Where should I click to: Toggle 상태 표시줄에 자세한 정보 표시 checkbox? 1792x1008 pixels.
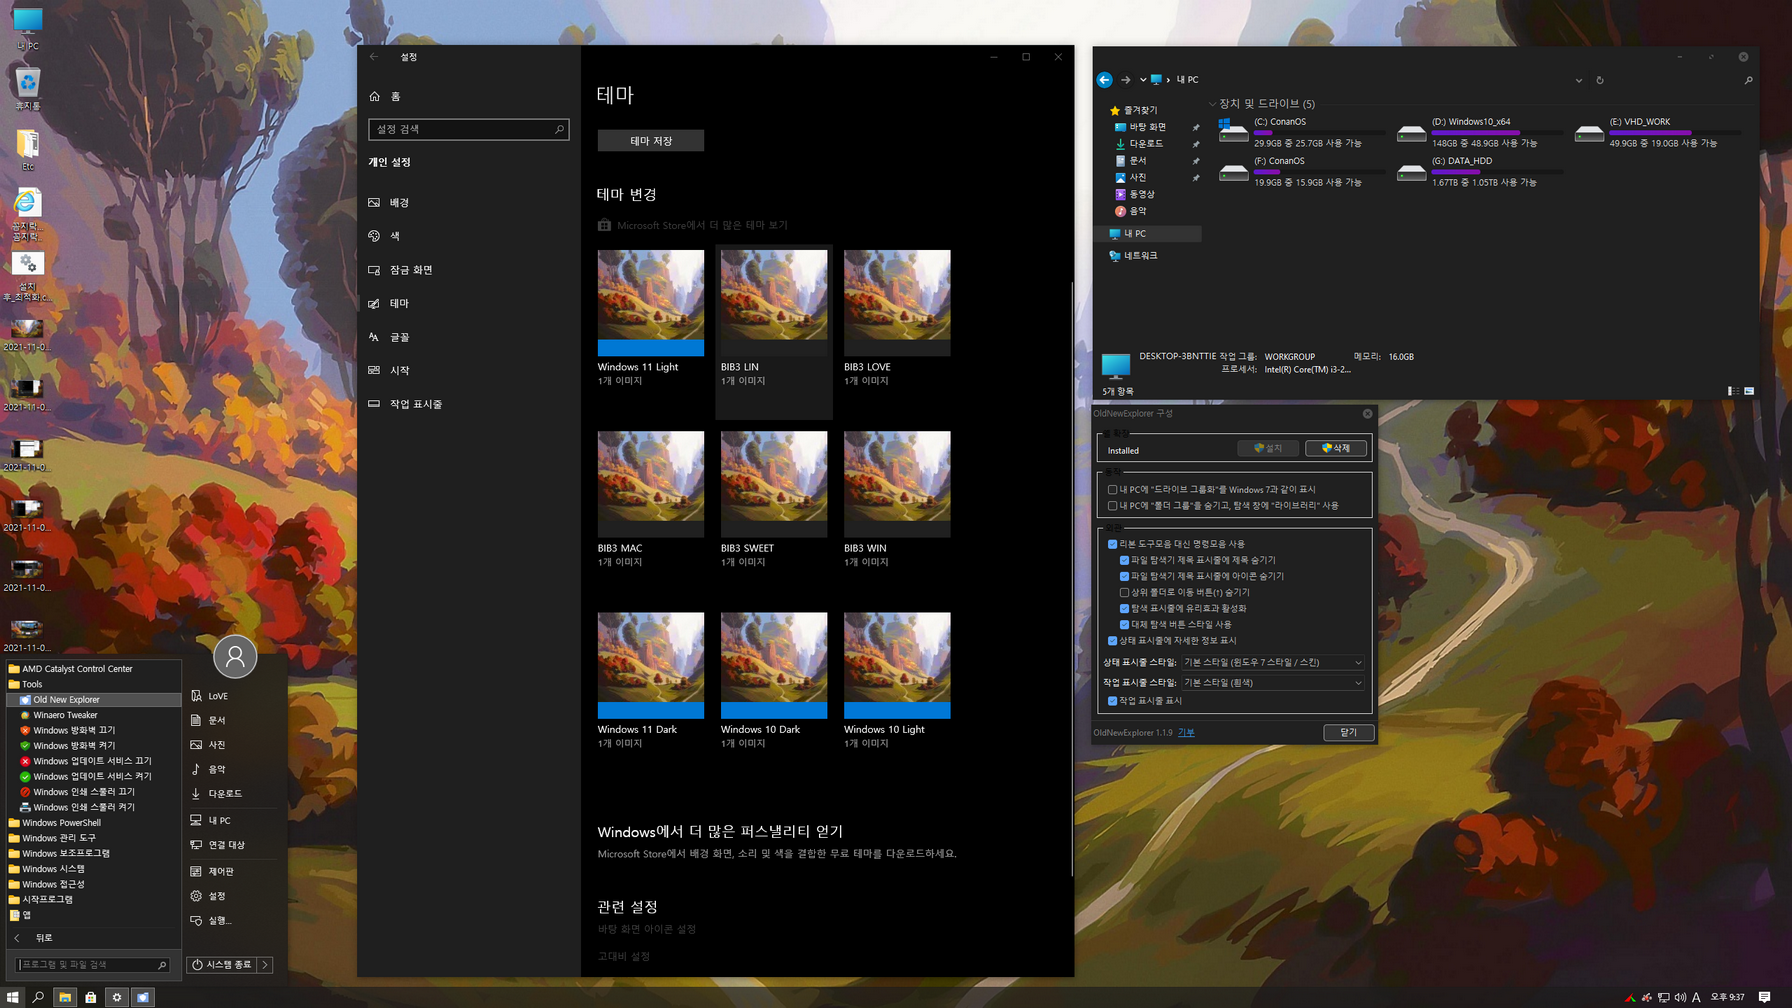(1112, 640)
